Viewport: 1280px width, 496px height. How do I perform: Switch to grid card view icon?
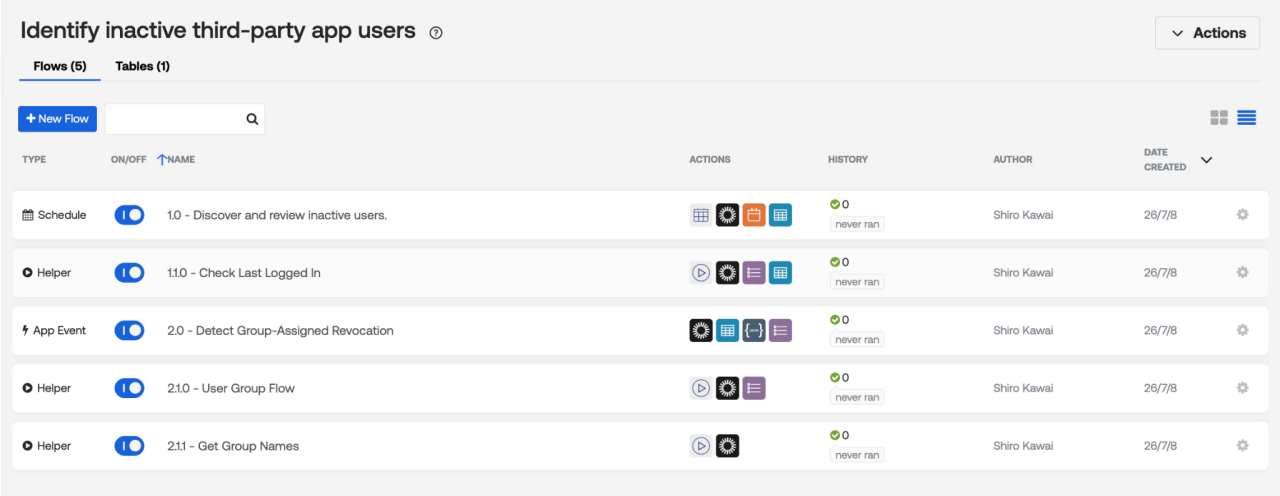point(1219,118)
